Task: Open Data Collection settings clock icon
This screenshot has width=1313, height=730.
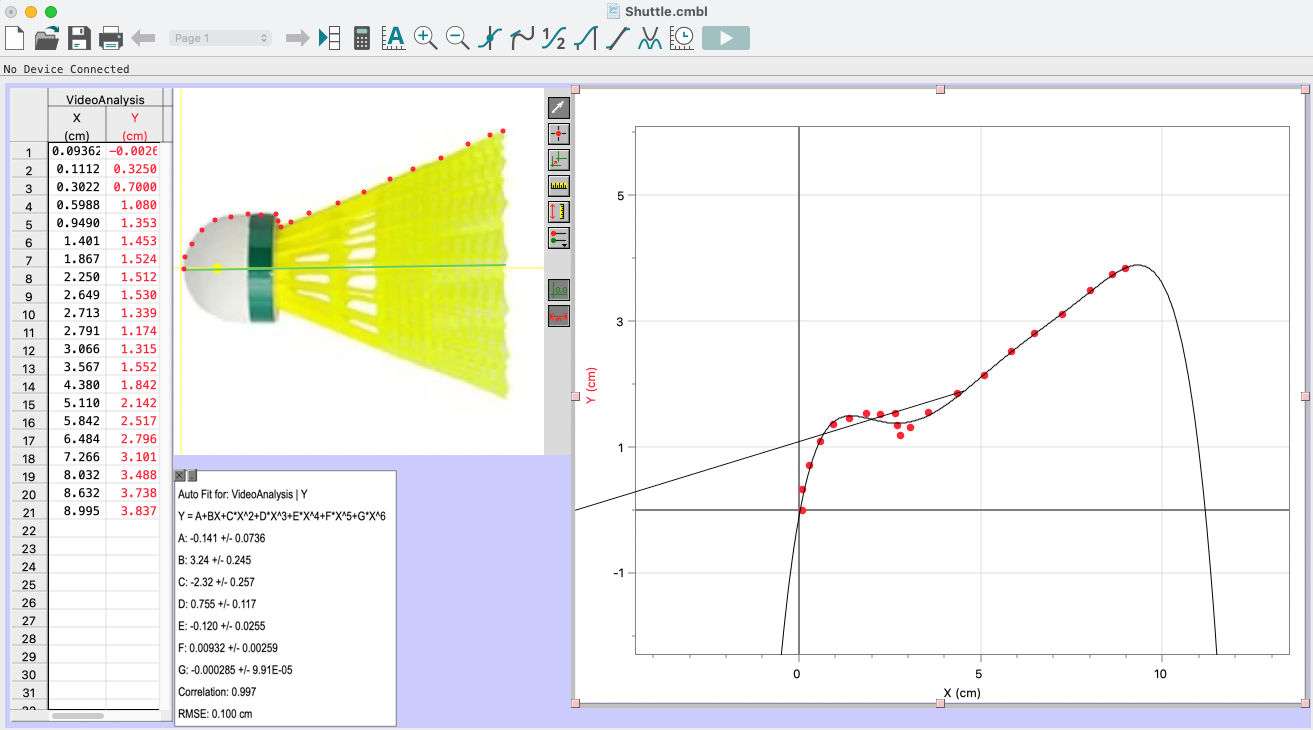Action: point(682,38)
